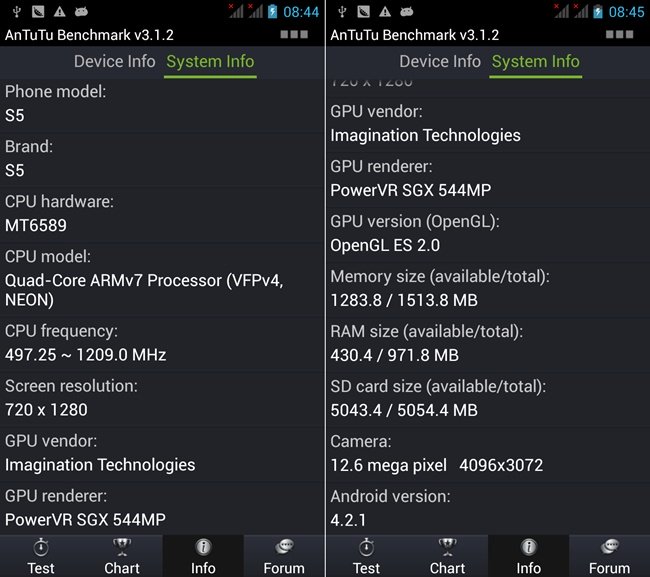Select the CPU hardware MT6589 entry

pyautogui.click(x=162, y=213)
